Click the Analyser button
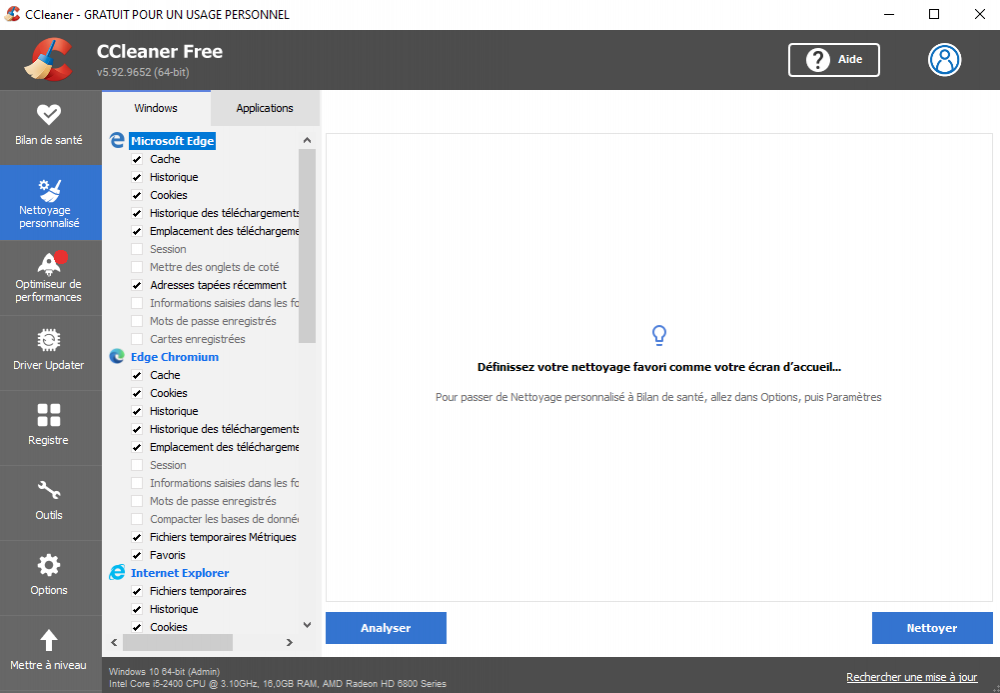Viewport: 1000px width, 693px height. (x=386, y=628)
